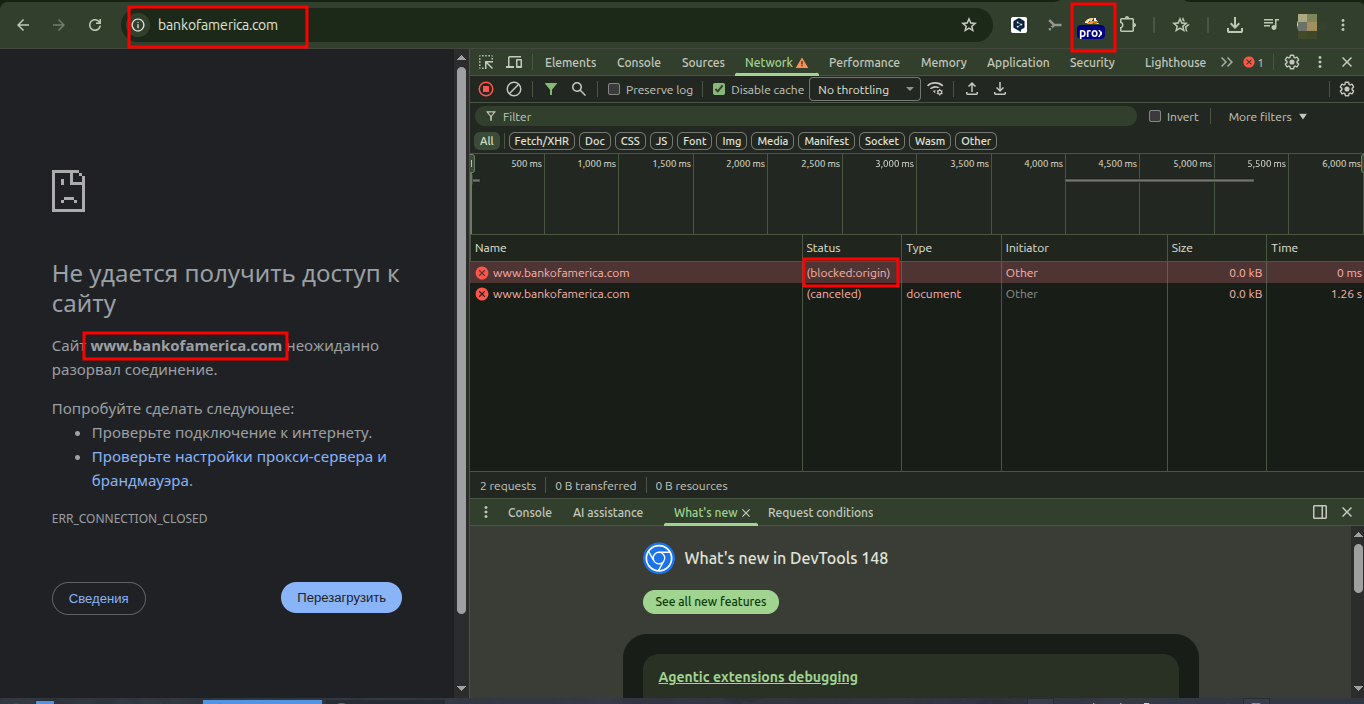Click the profile avatar in Chrome toolbar
Image resolution: width=1364 pixels, height=704 pixels.
click(x=1307, y=24)
